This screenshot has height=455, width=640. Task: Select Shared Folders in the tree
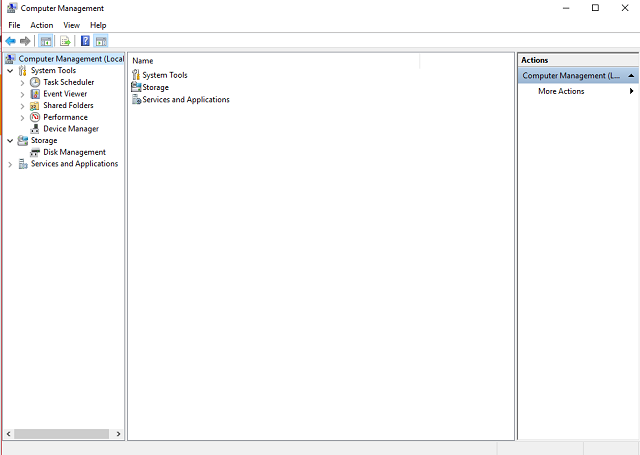(68, 105)
